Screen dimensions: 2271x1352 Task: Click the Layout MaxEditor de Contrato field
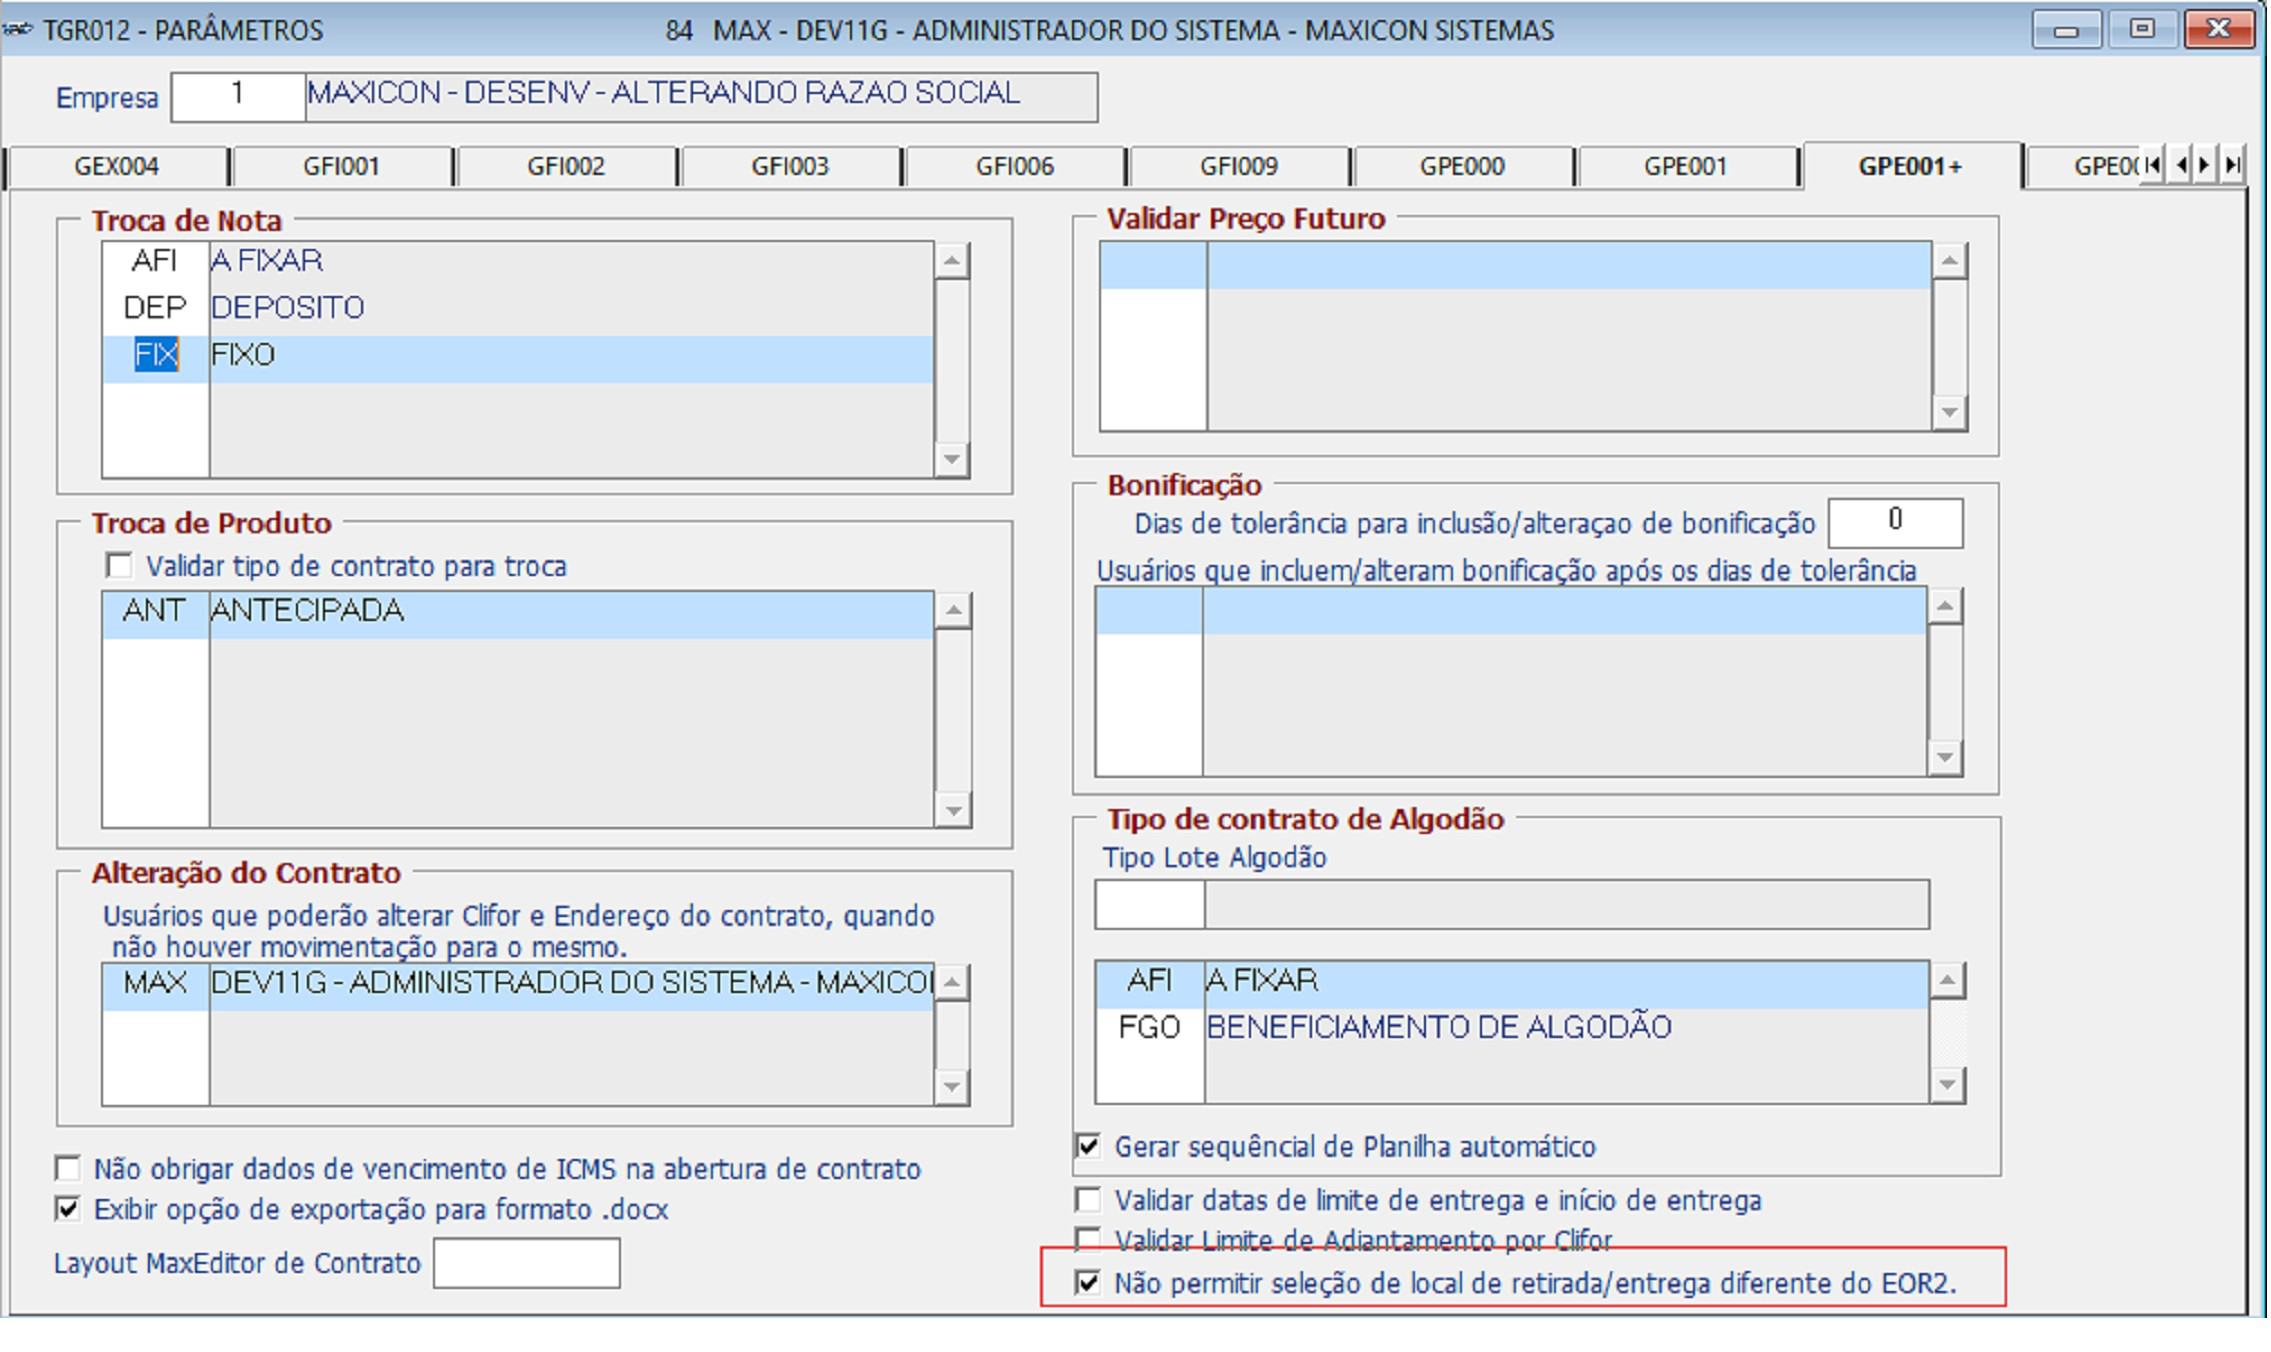(x=526, y=1263)
